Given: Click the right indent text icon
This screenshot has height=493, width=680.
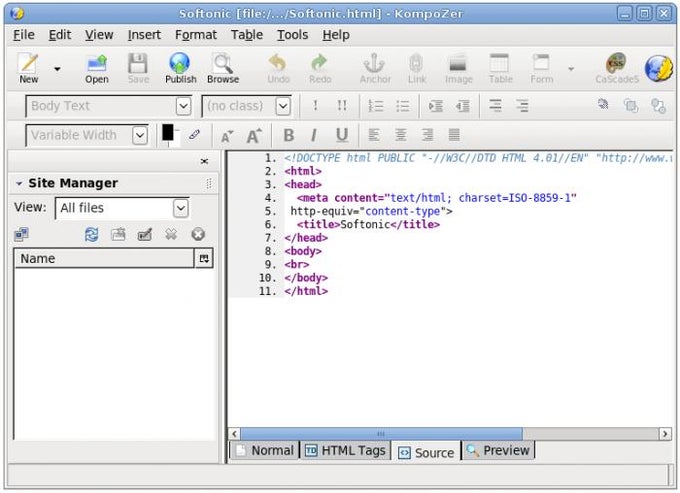Looking at the screenshot, I should [463, 105].
